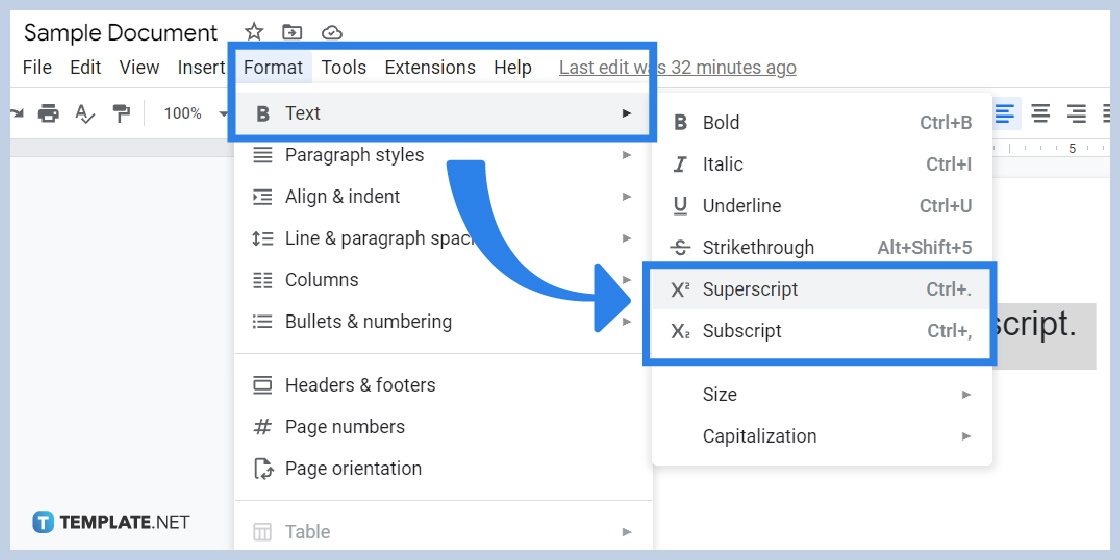Click the paint format roller icon
Viewport: 1120px width, 560px height.
(121, 113)
